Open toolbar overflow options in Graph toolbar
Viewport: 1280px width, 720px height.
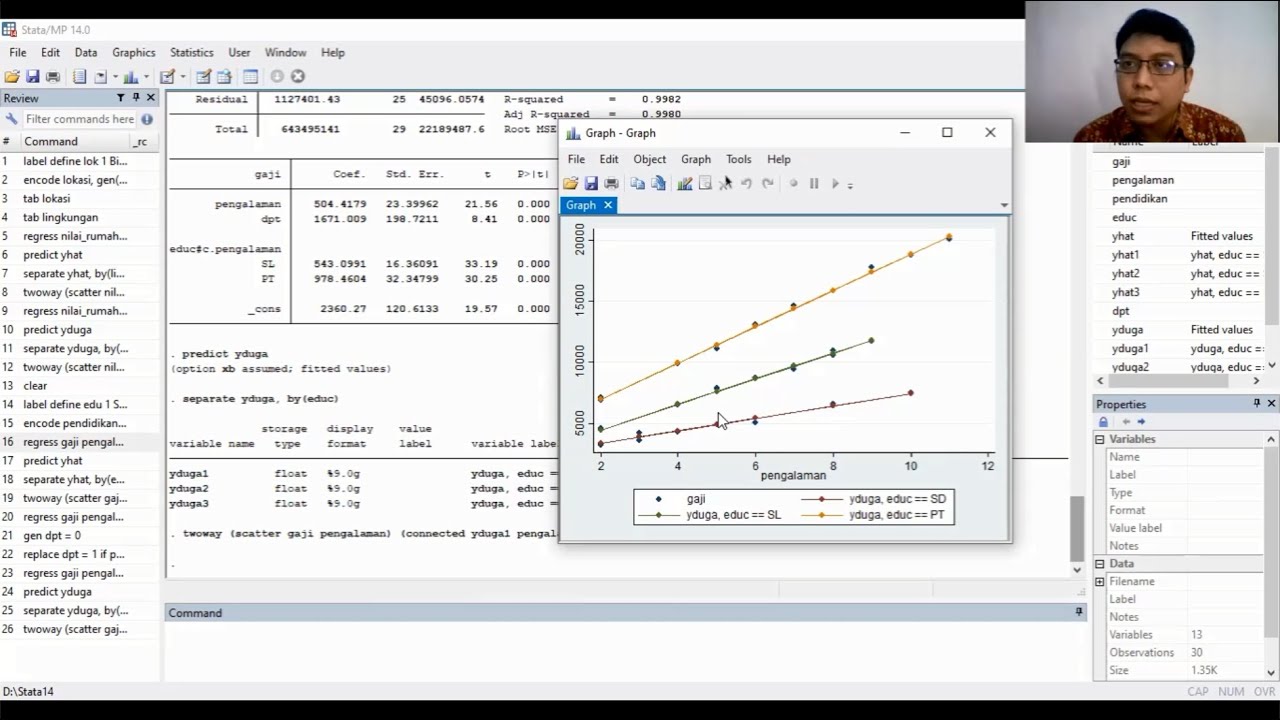coord(850,185)
